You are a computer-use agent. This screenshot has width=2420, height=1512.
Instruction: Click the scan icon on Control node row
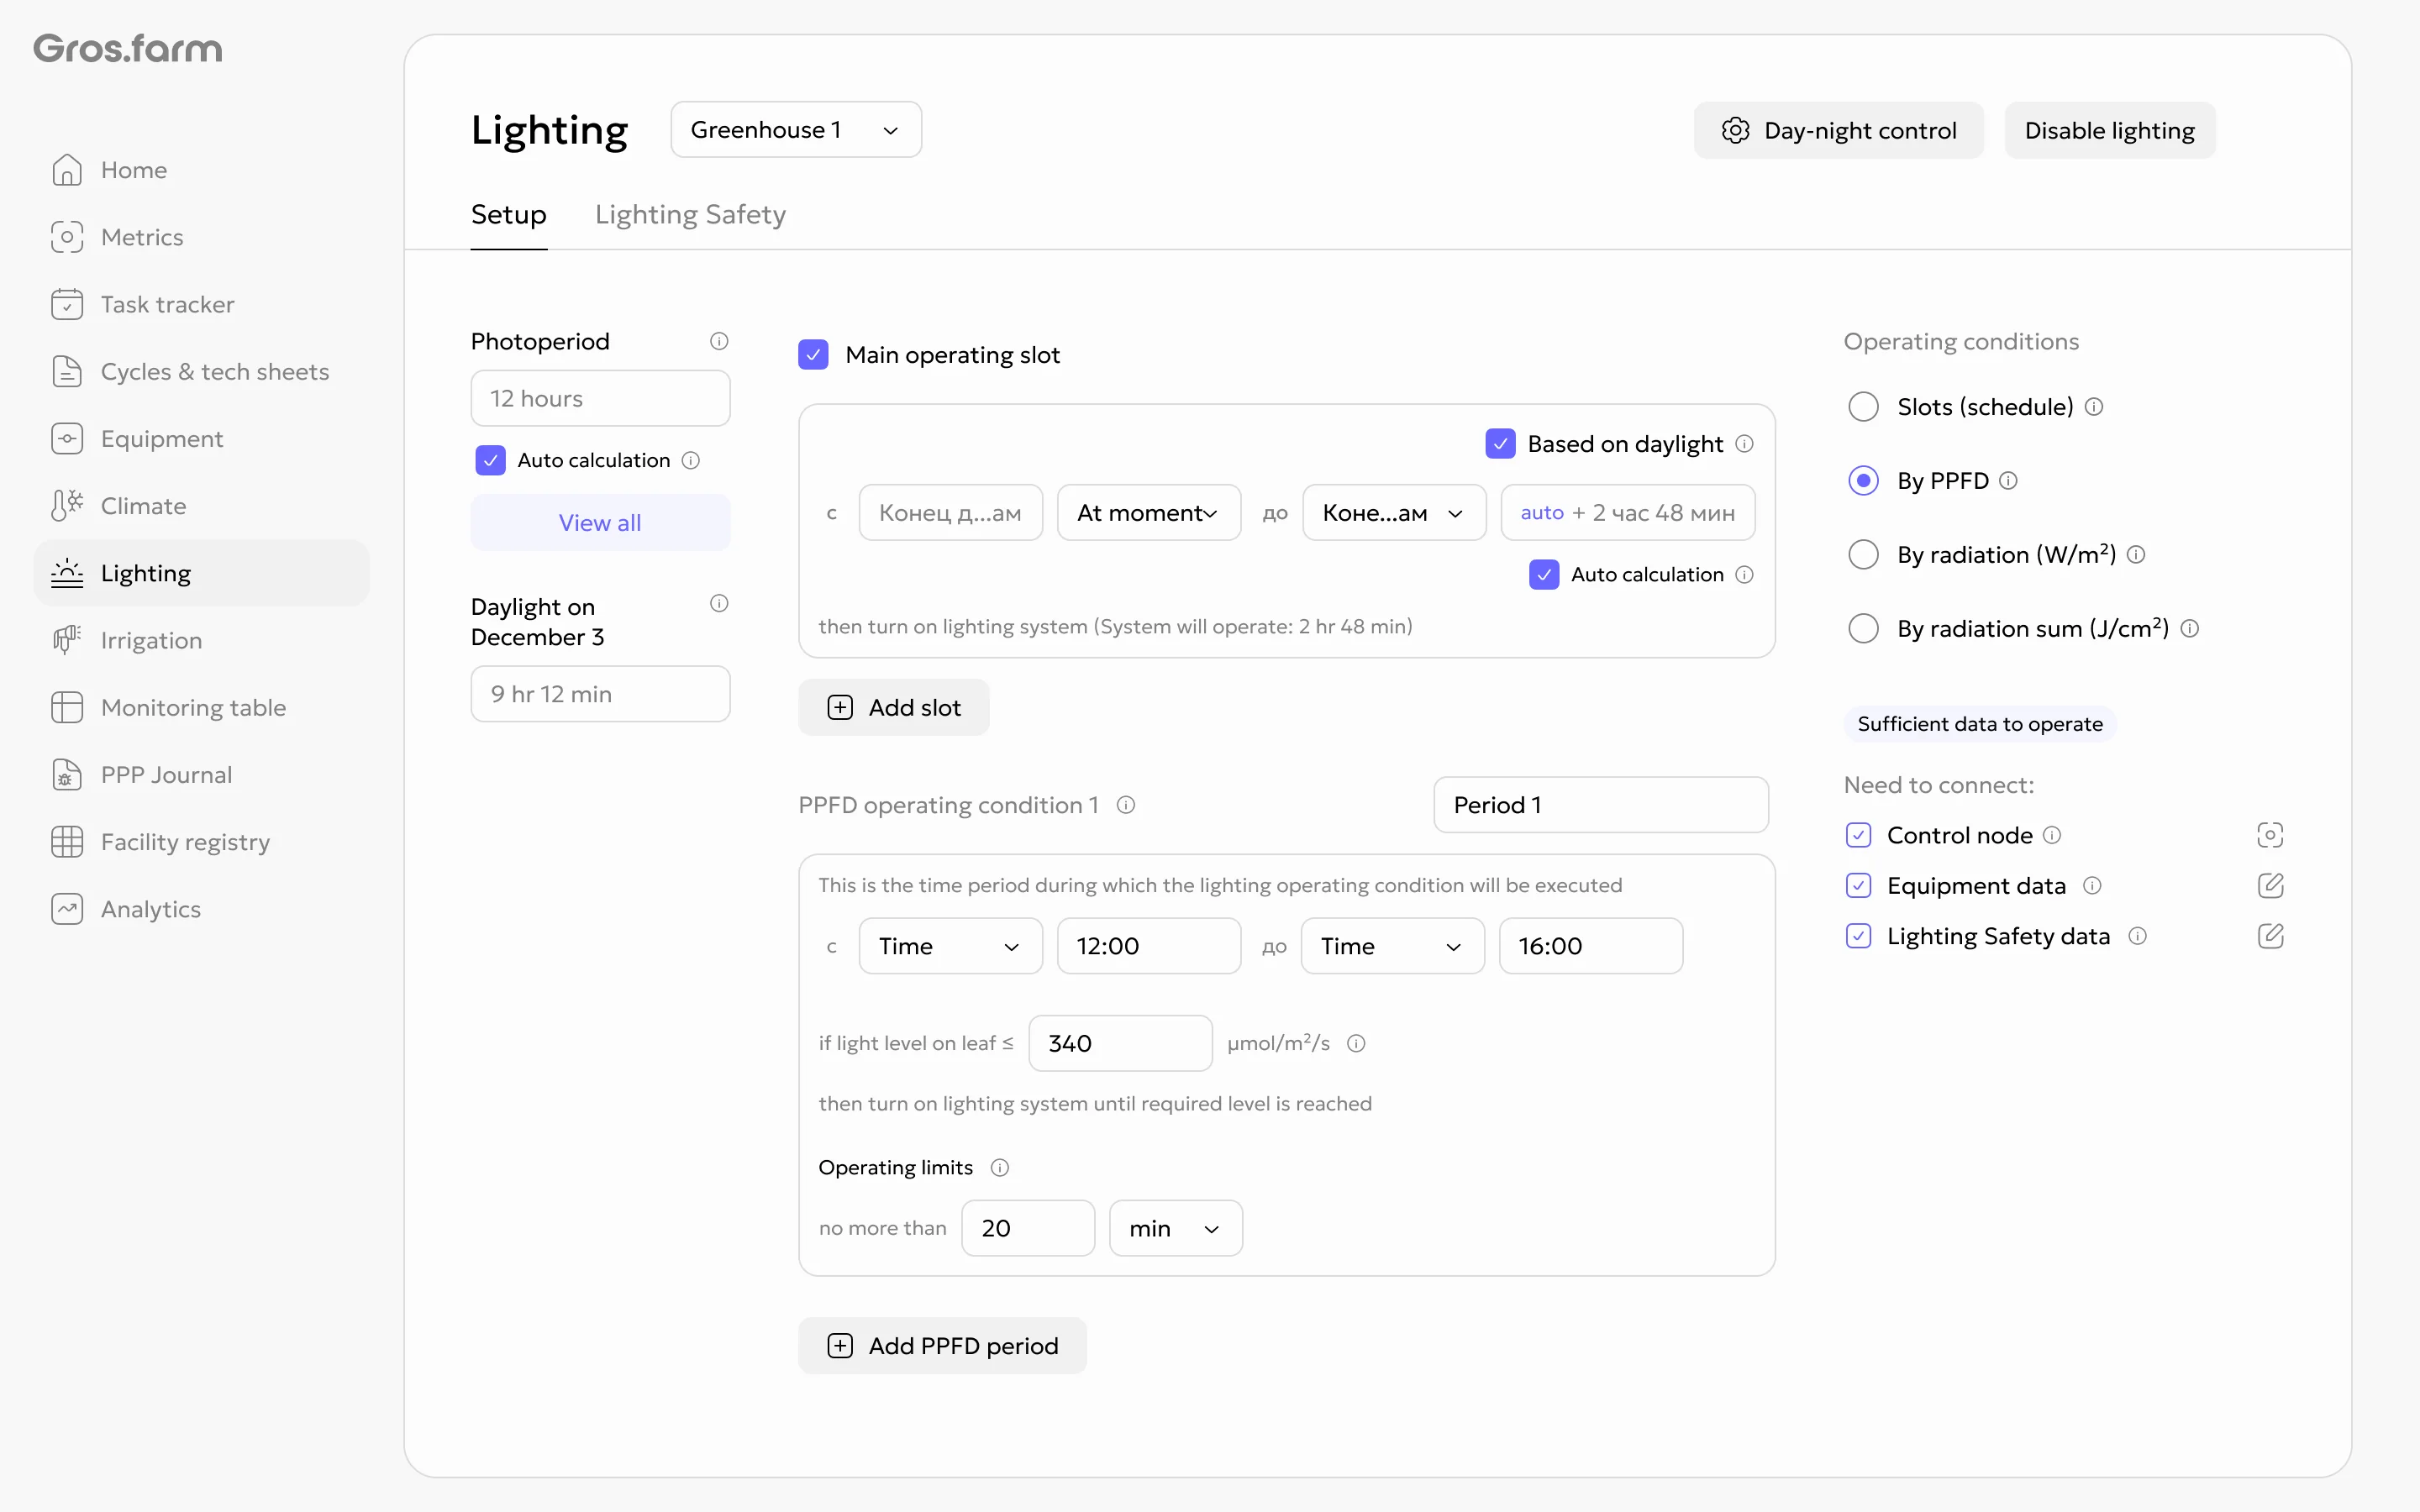coord(2270,835)
